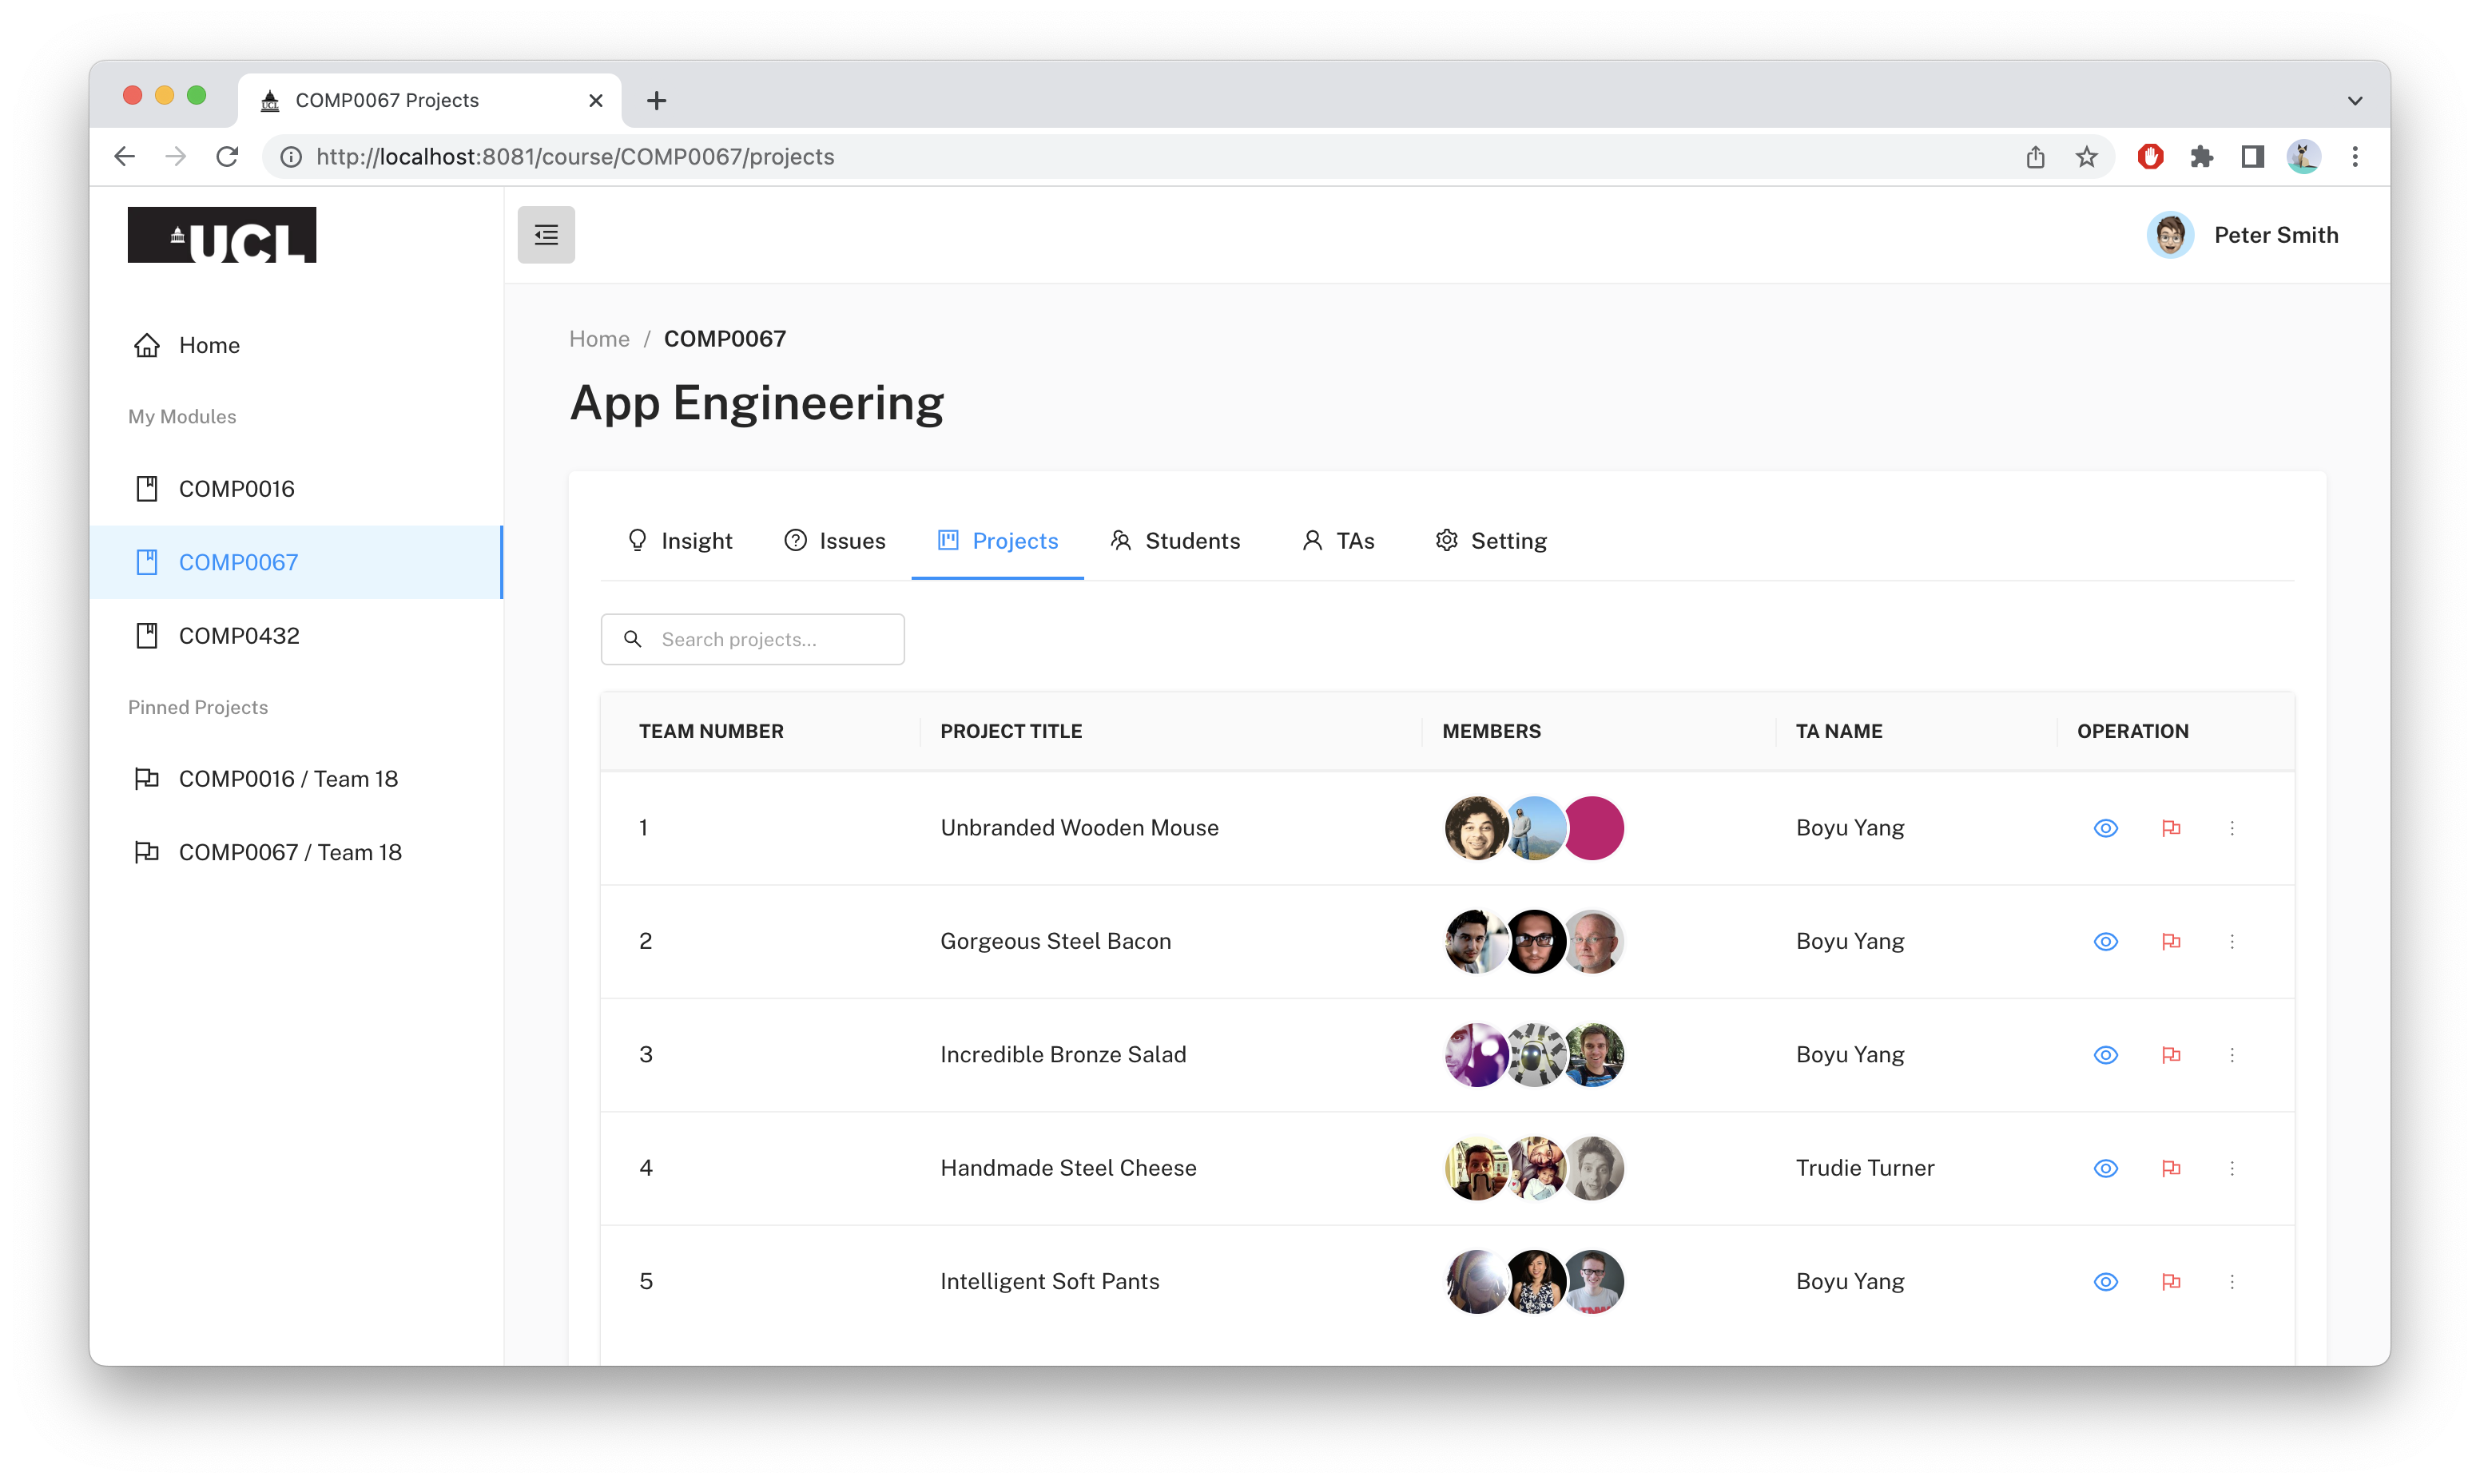Pin team 3 project with flag icon
2480x1484 pixels.
(x=2171, y=1055)
